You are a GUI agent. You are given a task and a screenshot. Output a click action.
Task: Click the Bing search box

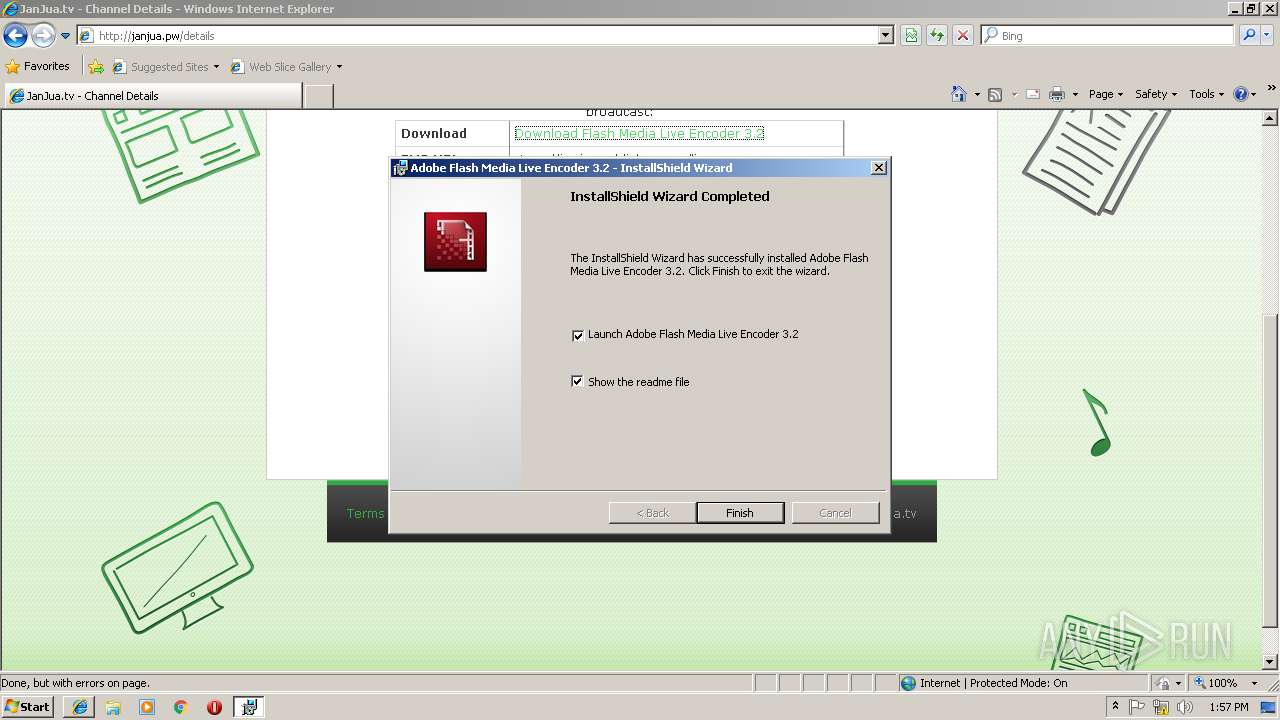pyautogui.click(x=1107, y=36)
